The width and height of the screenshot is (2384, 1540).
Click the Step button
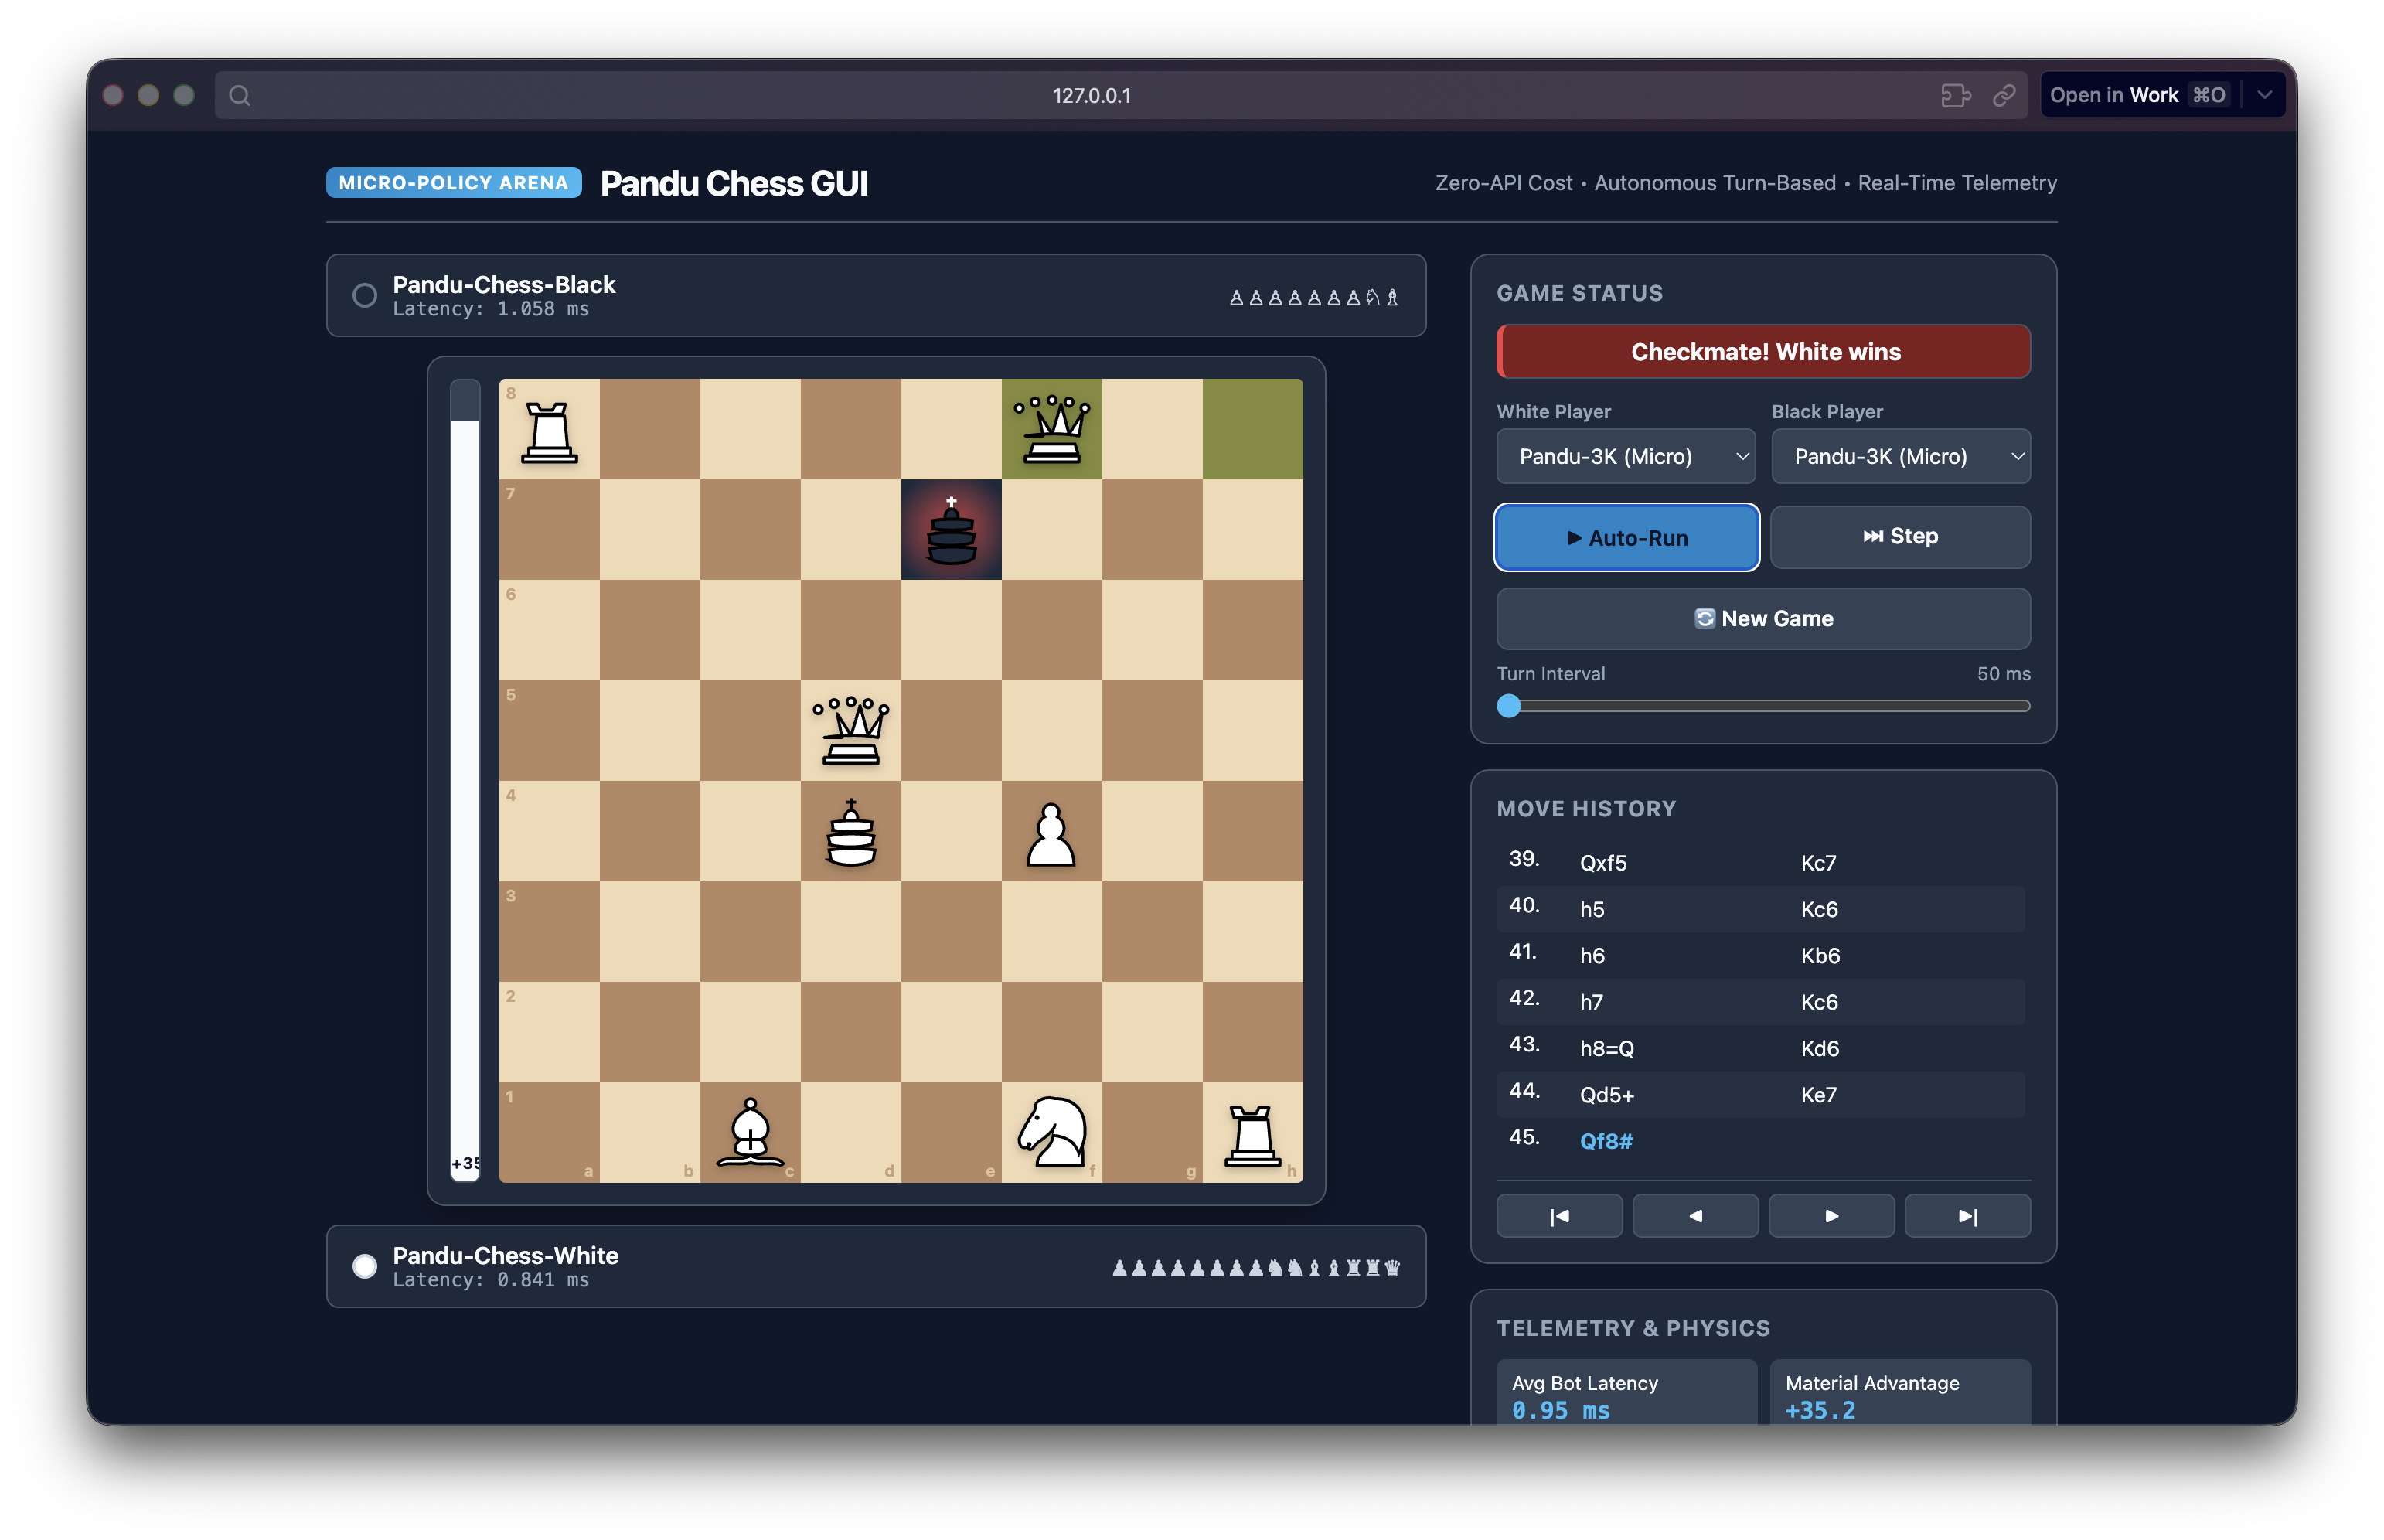1900,537
